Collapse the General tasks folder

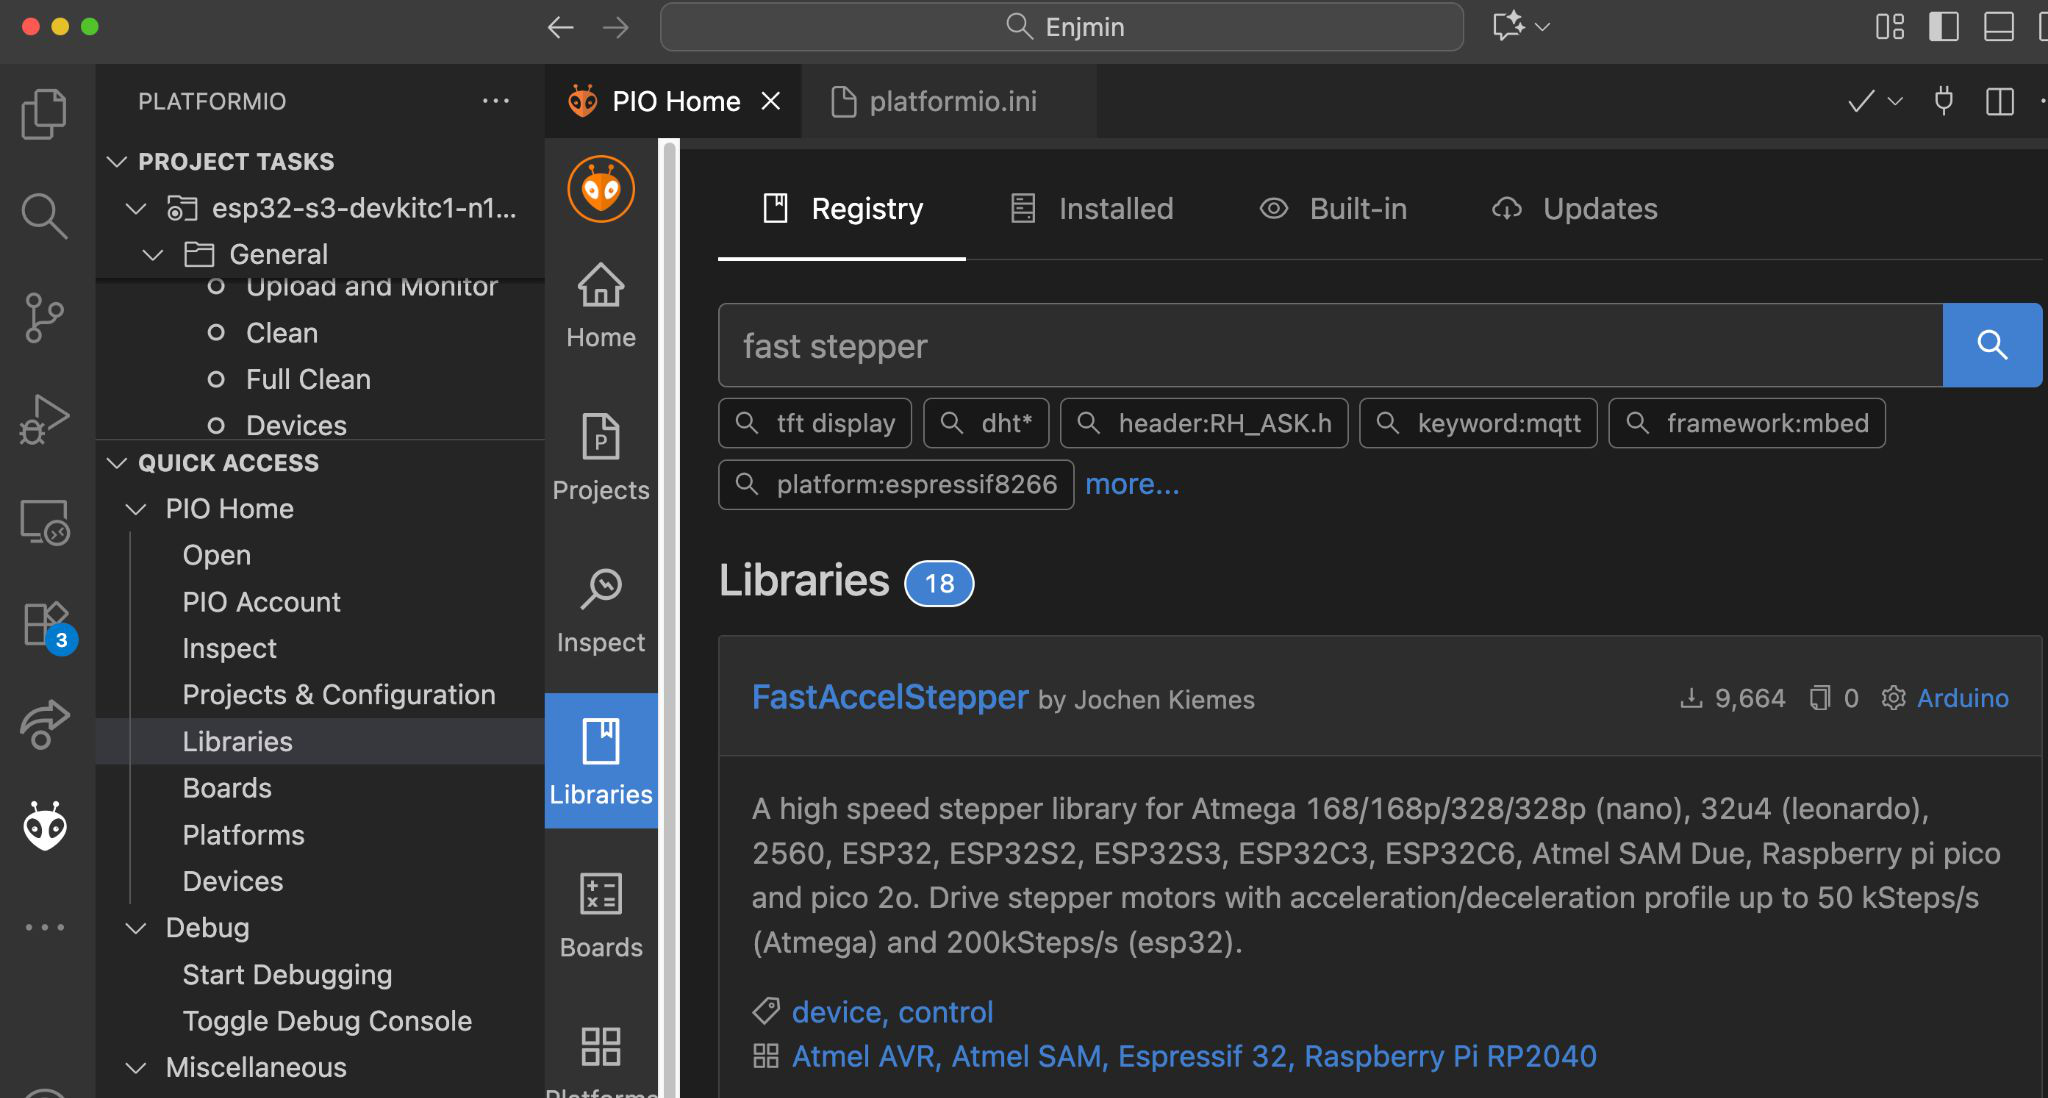[x=153, y=255]
